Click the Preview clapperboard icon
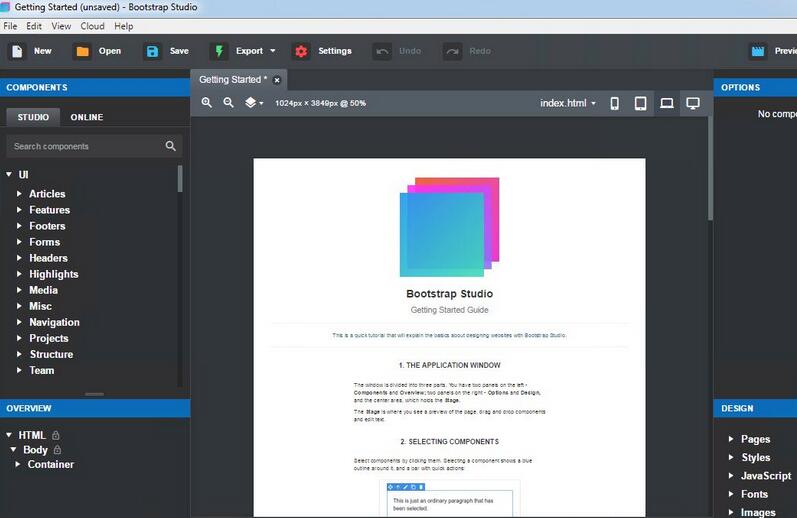The height and width of the screenshot is (518, 797). (x=758, y=51)
